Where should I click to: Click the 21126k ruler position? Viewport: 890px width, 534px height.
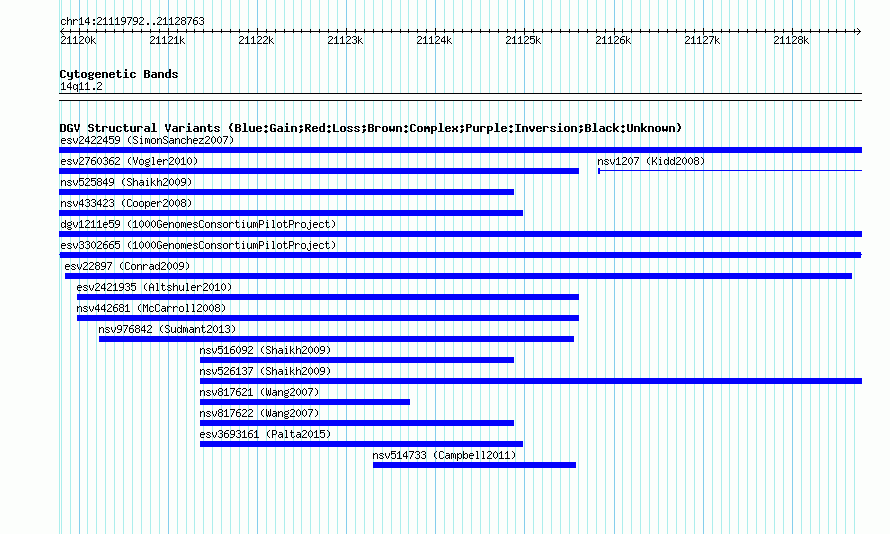tap(613, 40)
